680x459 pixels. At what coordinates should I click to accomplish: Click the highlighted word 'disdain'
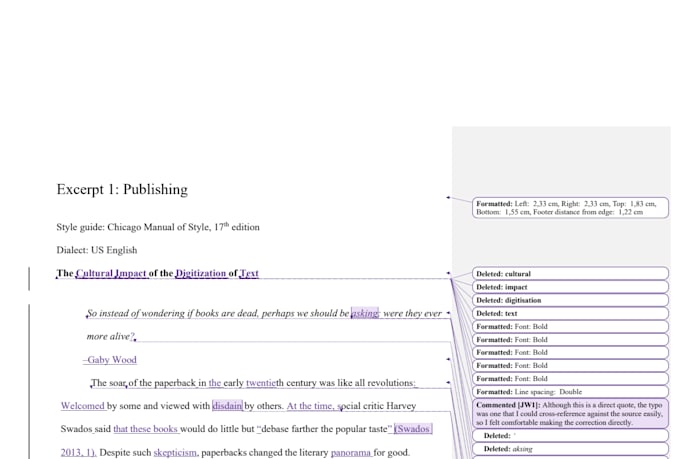[x=227, y=406]
